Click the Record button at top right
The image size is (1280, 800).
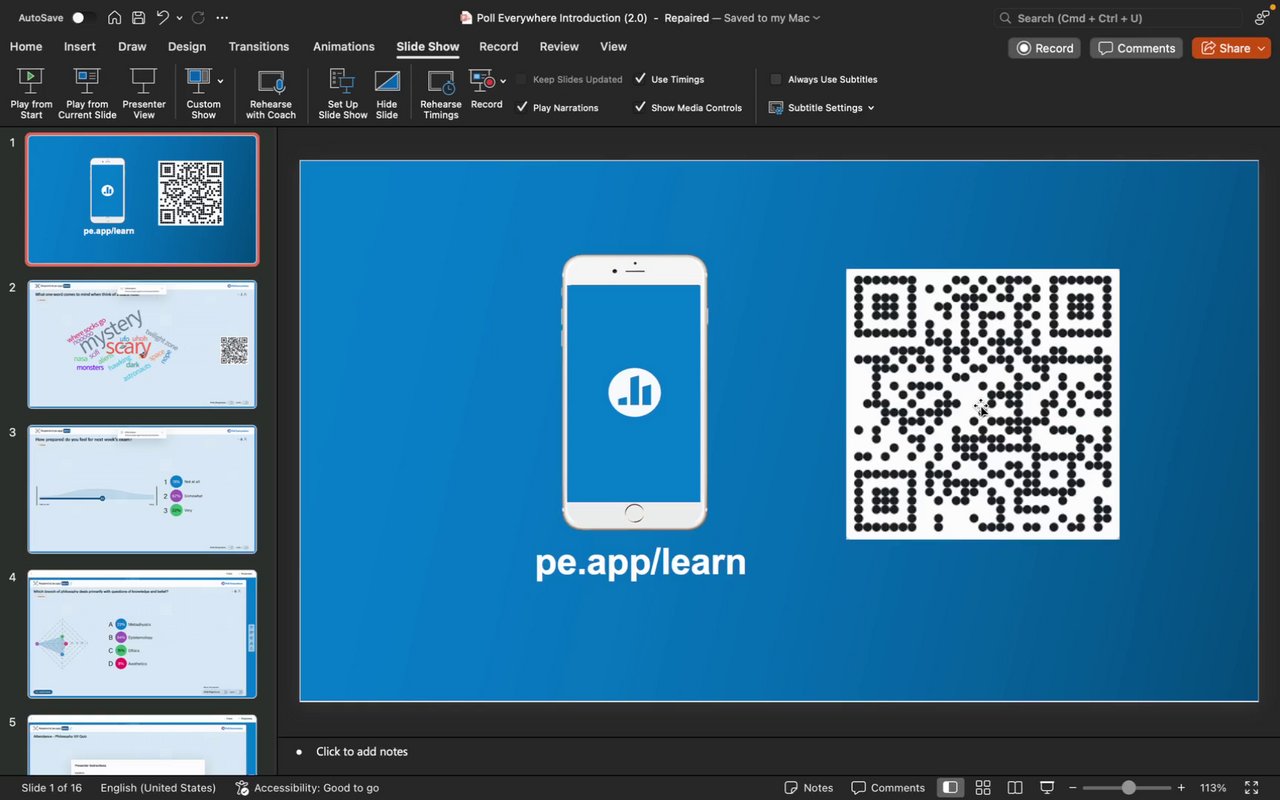pyautogui.click(x=1045, y=48)
